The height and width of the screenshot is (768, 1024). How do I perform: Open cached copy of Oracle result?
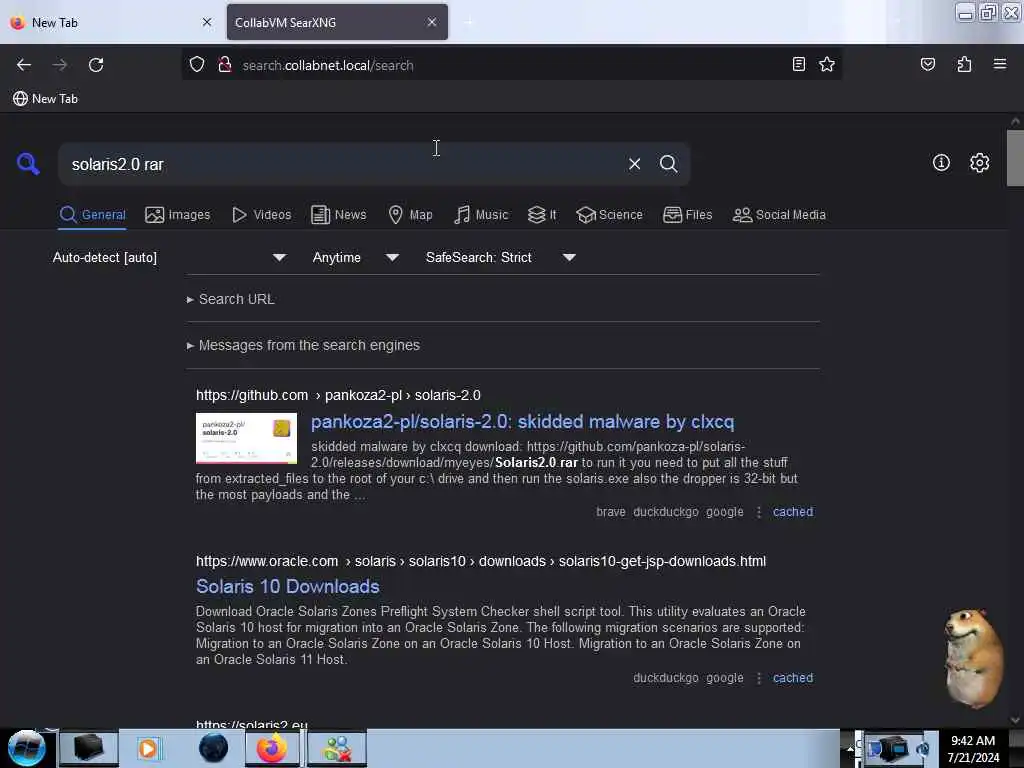click(792, 678)
